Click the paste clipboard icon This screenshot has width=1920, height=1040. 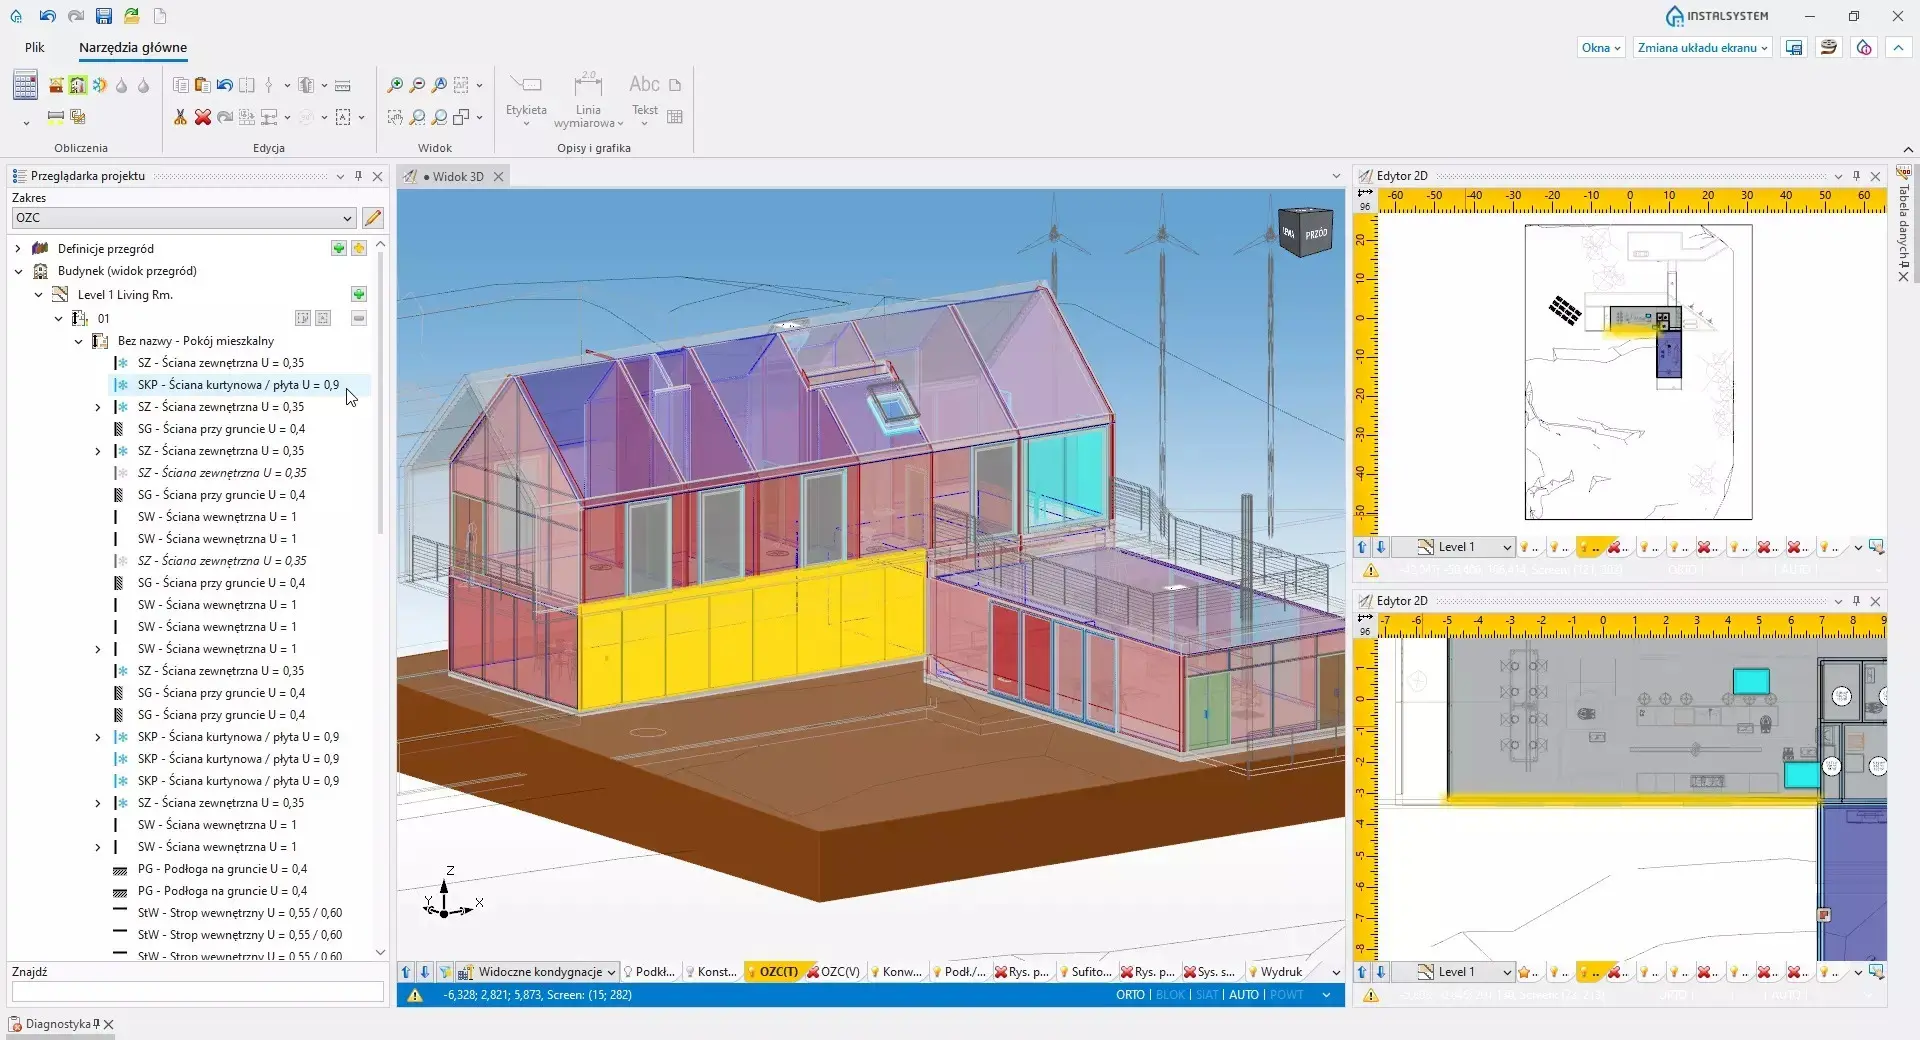click(202, 85)
